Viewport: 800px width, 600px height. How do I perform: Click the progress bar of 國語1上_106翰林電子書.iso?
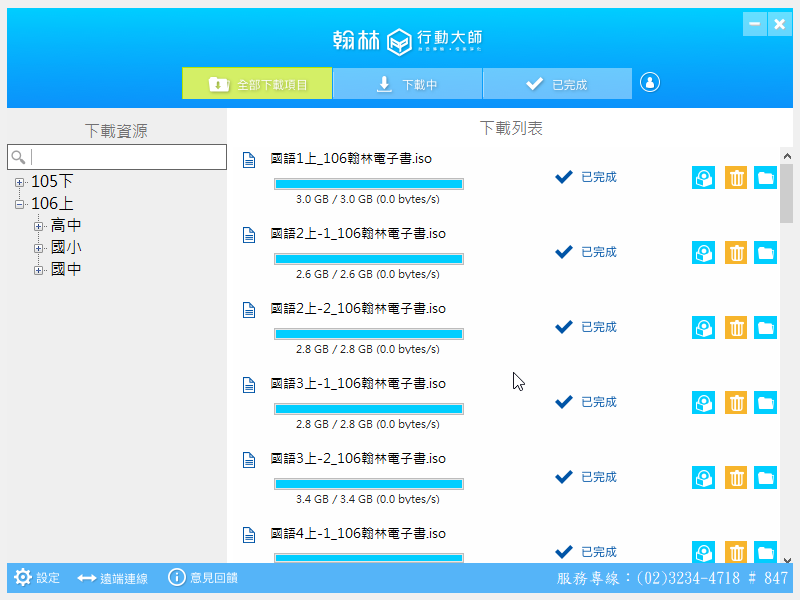pos(369,184)
